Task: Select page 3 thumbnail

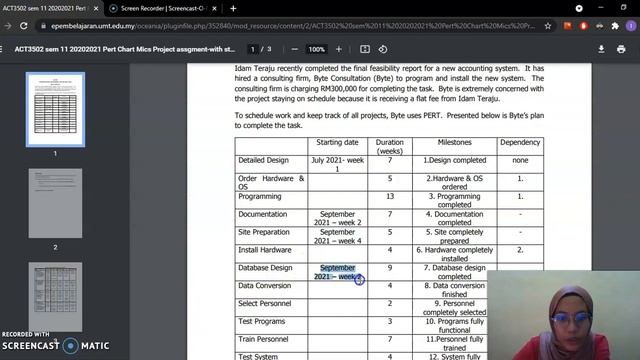Action: pyautogui.click(x=56, y=297)
